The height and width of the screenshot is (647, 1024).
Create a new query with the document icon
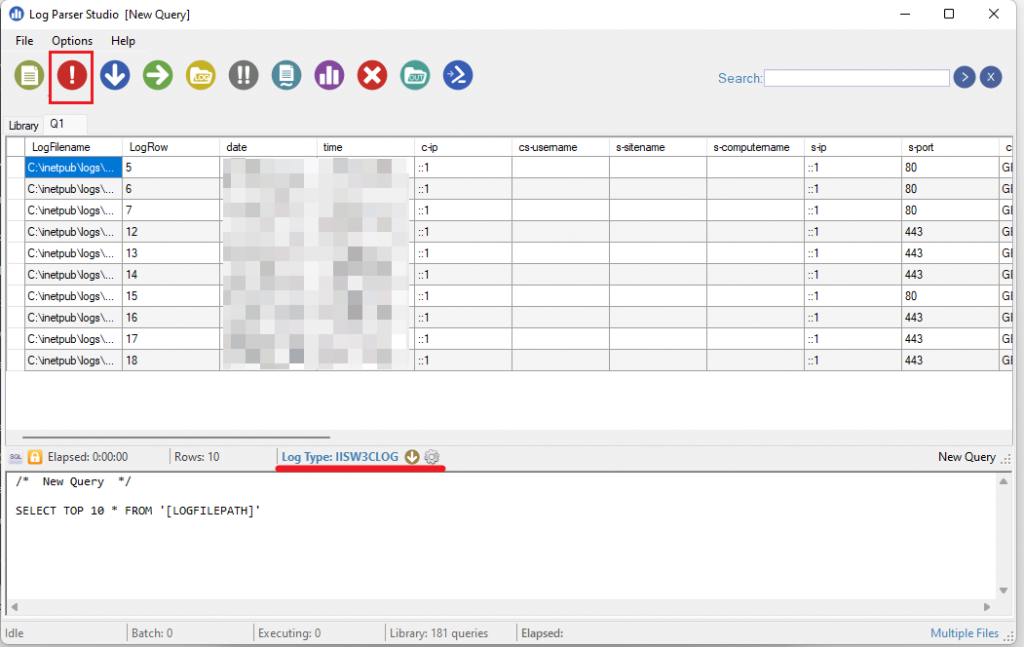29,76
